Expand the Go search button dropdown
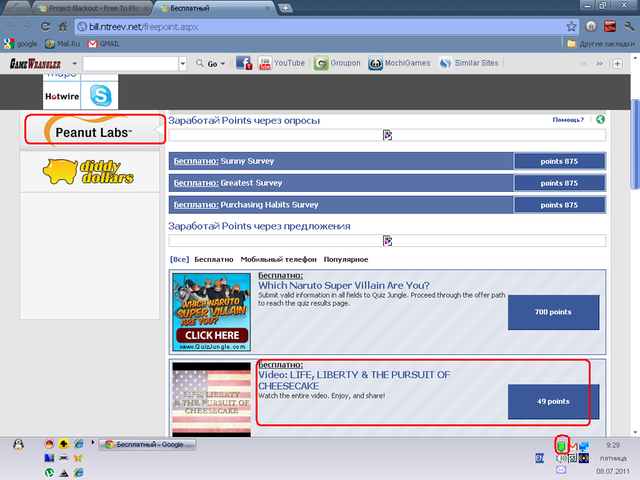The height and width of the screenshot is (480, 640). tap(226, 63)
